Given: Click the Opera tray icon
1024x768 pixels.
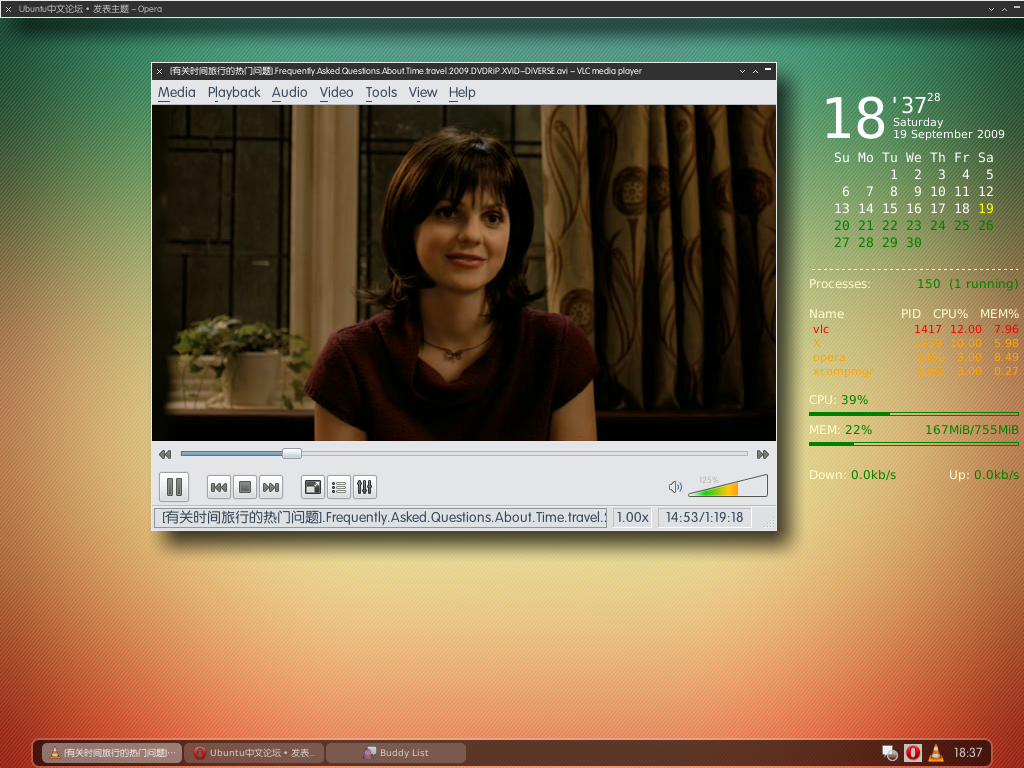Looking at the screenshot, I should click(x=913, y=753).
